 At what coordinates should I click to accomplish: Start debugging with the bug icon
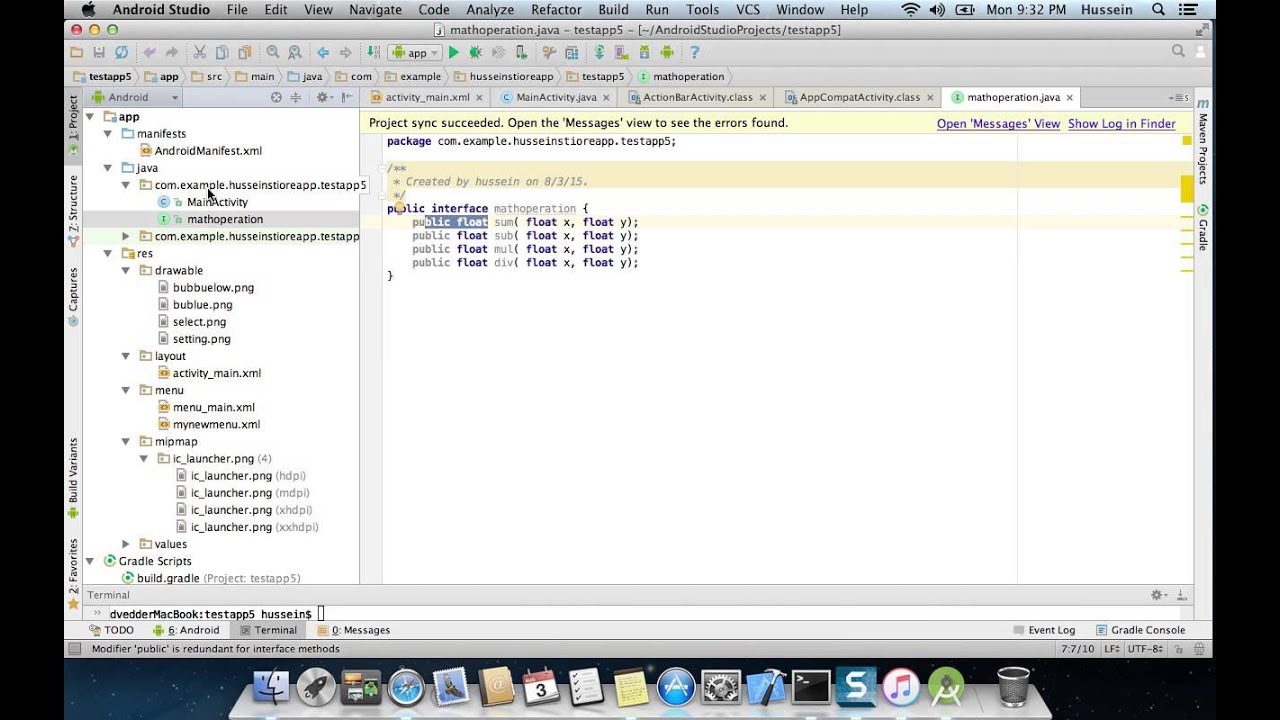(x=475, y=52)
